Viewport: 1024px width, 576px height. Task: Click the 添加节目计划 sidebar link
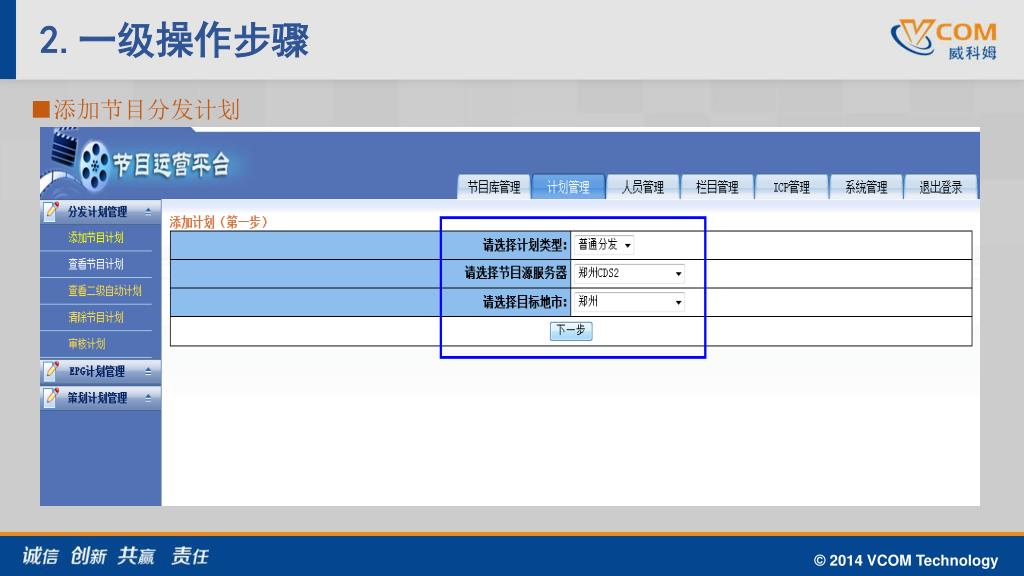tap(96, 238)
